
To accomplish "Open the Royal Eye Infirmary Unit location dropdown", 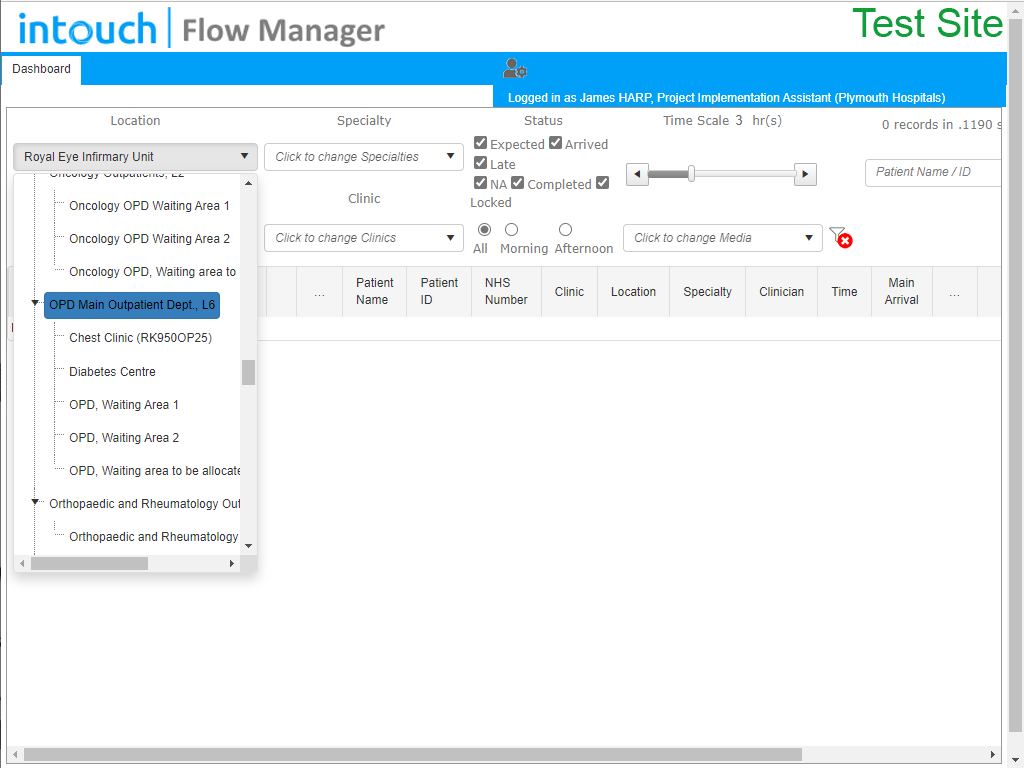I will point(135,157).
